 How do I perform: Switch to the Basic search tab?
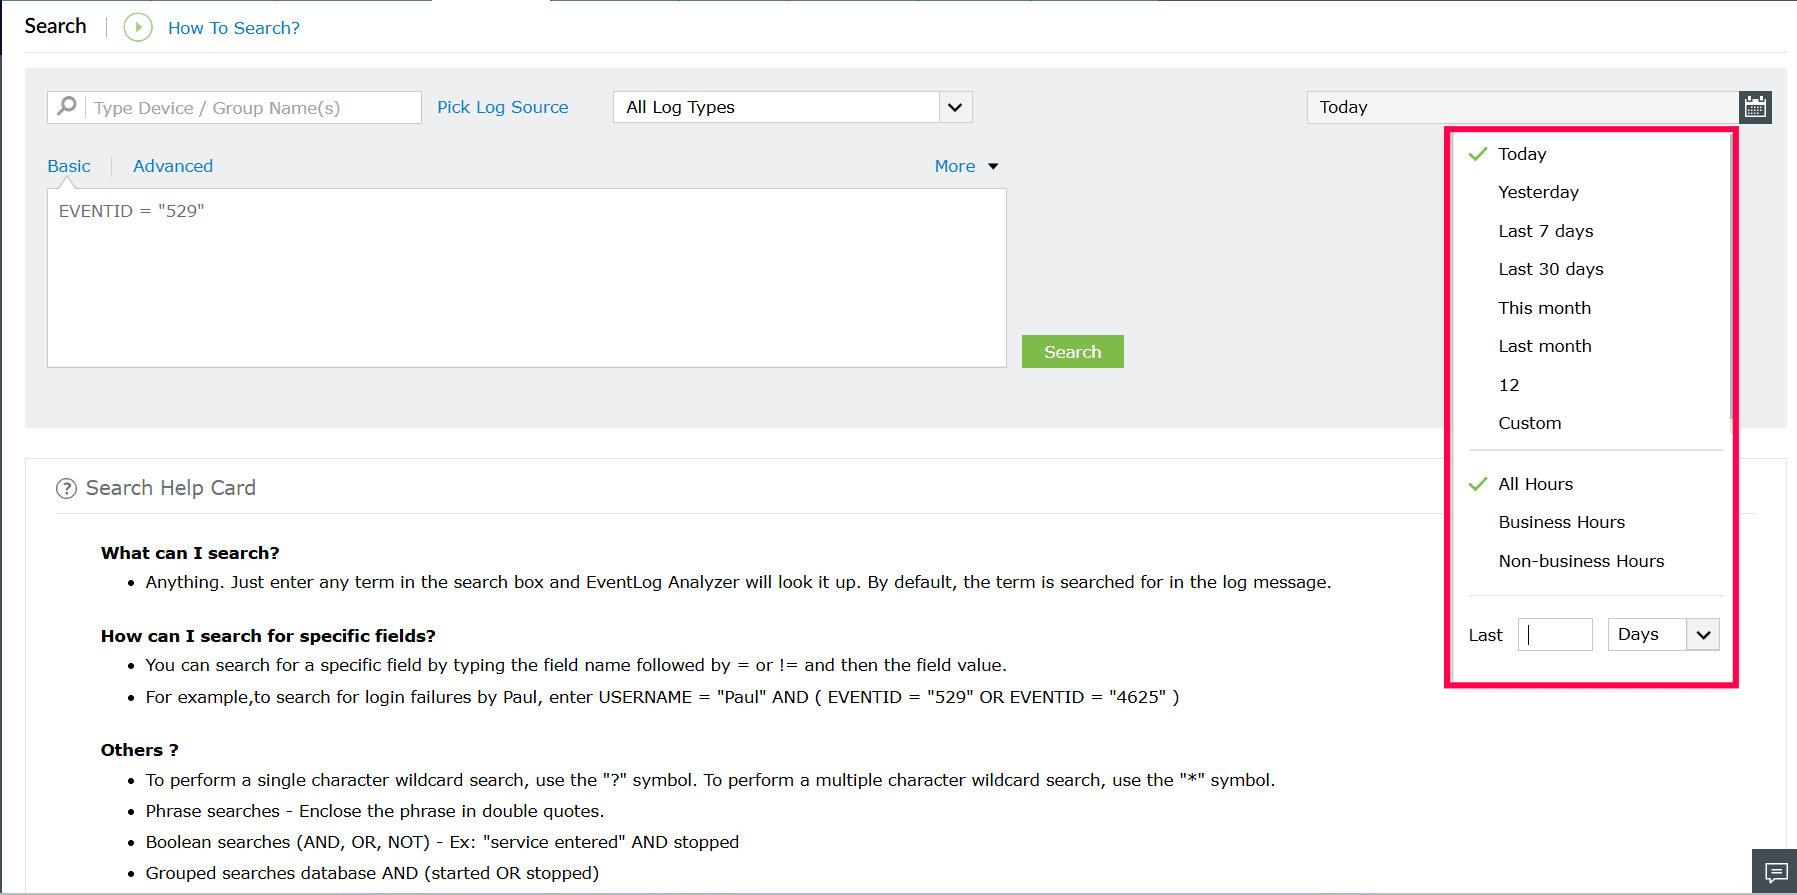[x=69, y=166]
